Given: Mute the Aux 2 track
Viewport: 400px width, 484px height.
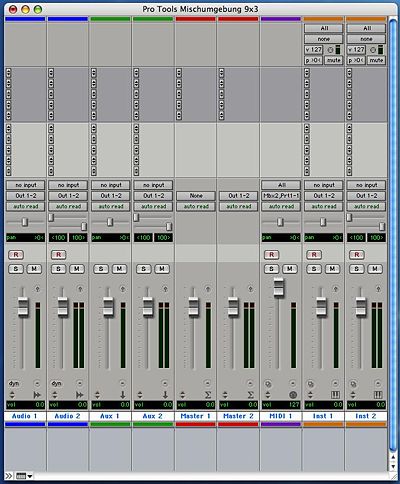Looking at the screenshot, I should pyautogui.click(x=162, y=269).
